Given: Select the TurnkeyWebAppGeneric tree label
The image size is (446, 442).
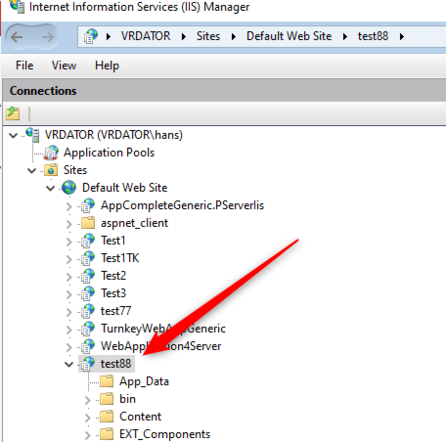Looking at the screenshot, I should click(163, 329).
